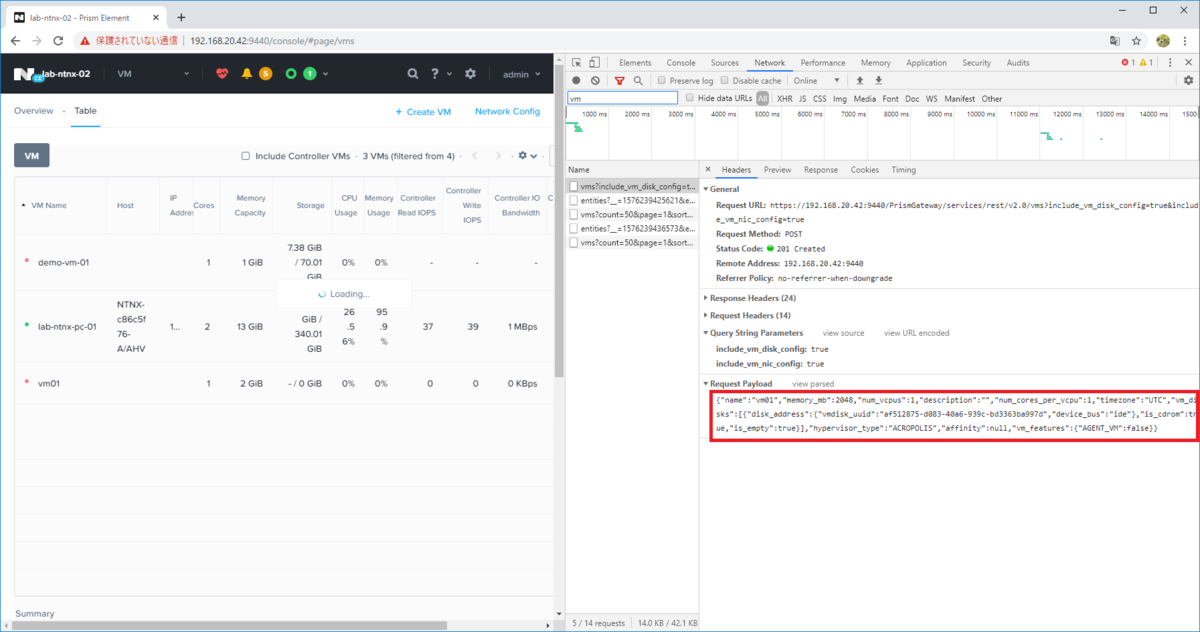Click the network filter text field

pyautogui.click(x=623, y=98)
